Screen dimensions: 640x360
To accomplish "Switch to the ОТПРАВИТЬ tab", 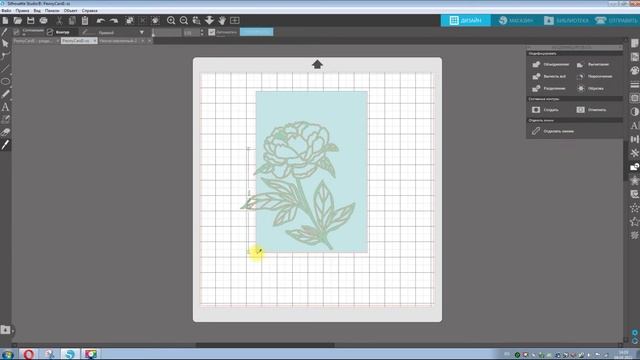I will point(616,20).
